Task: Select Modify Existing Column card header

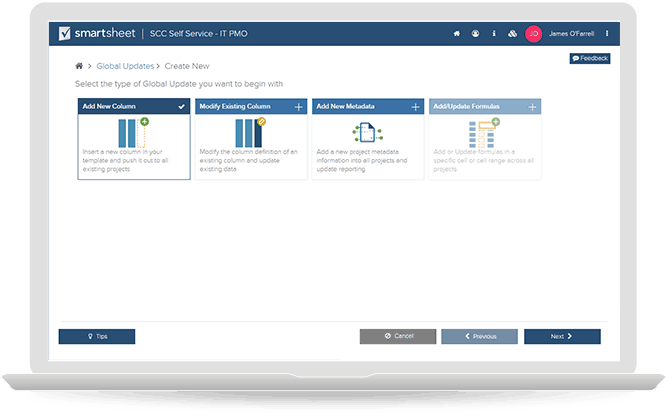Action: pos(251,106)
